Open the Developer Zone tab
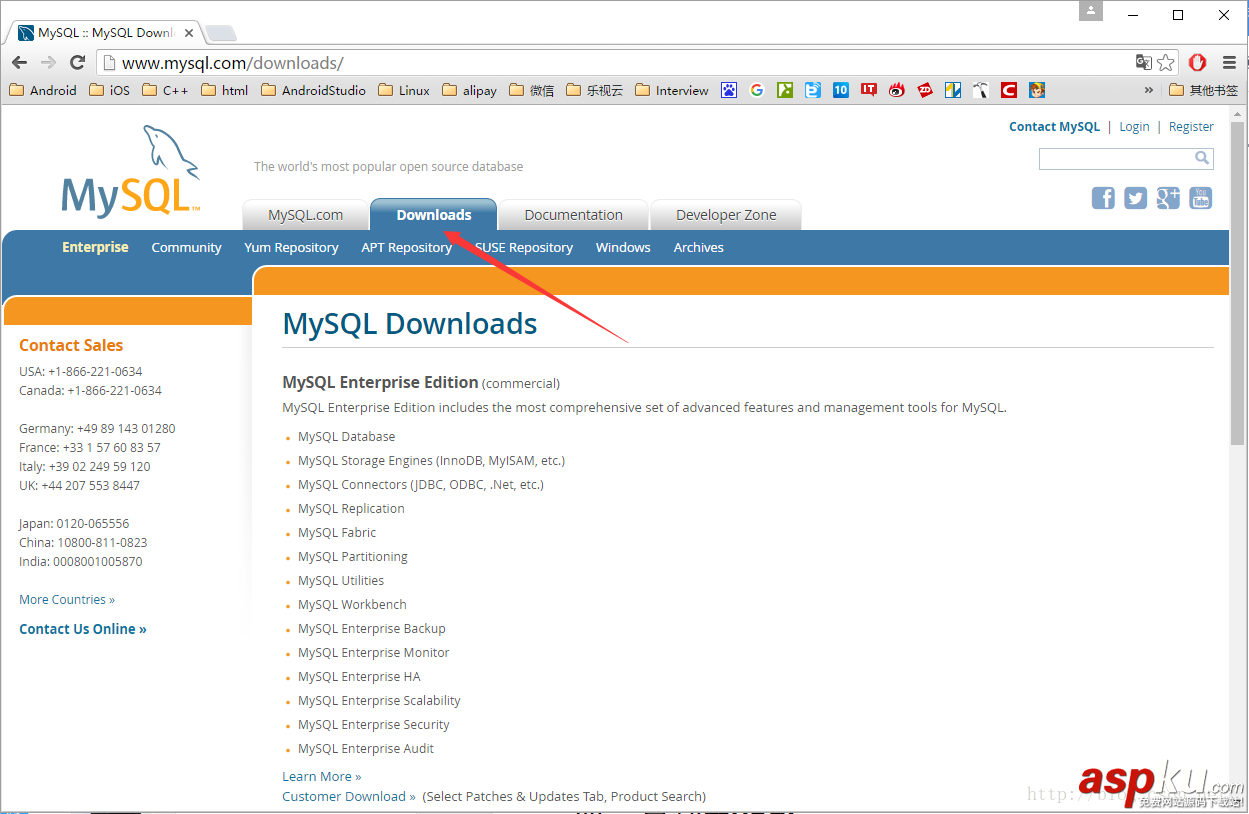 [726, 215]
